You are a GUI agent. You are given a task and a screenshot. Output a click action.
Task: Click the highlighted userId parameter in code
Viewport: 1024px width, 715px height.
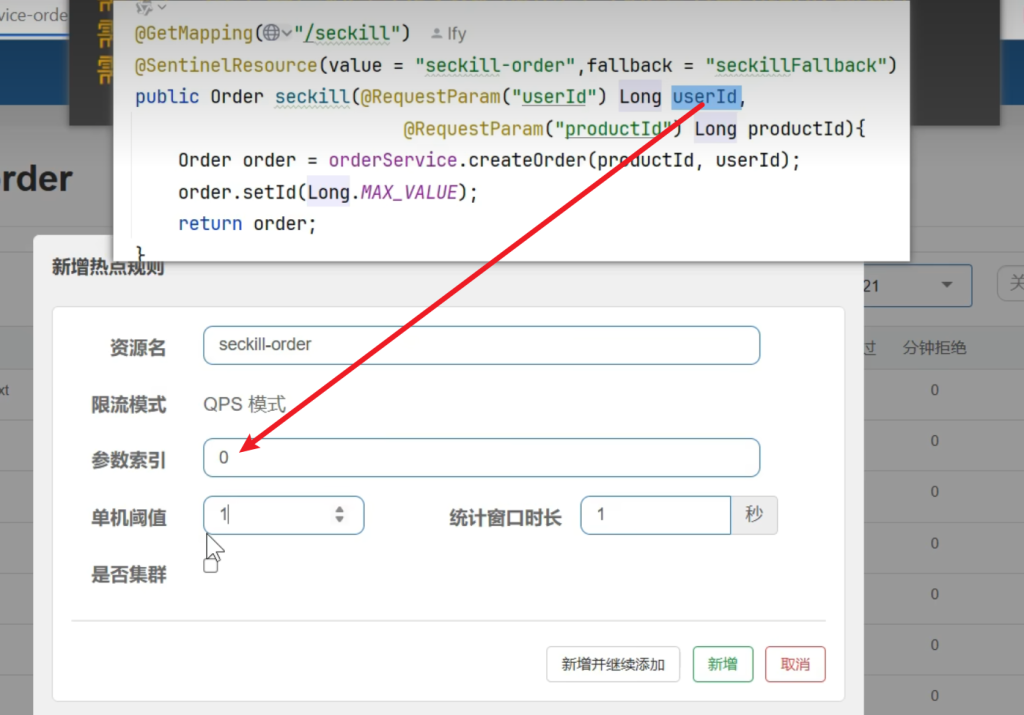pyautogui.click(x=705, y=97)
